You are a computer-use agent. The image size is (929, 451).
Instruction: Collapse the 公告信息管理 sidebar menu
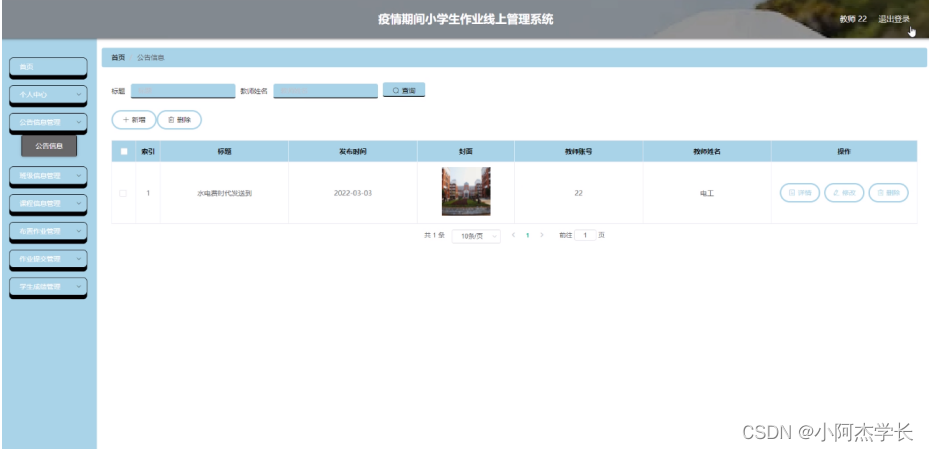click(48, 123)
